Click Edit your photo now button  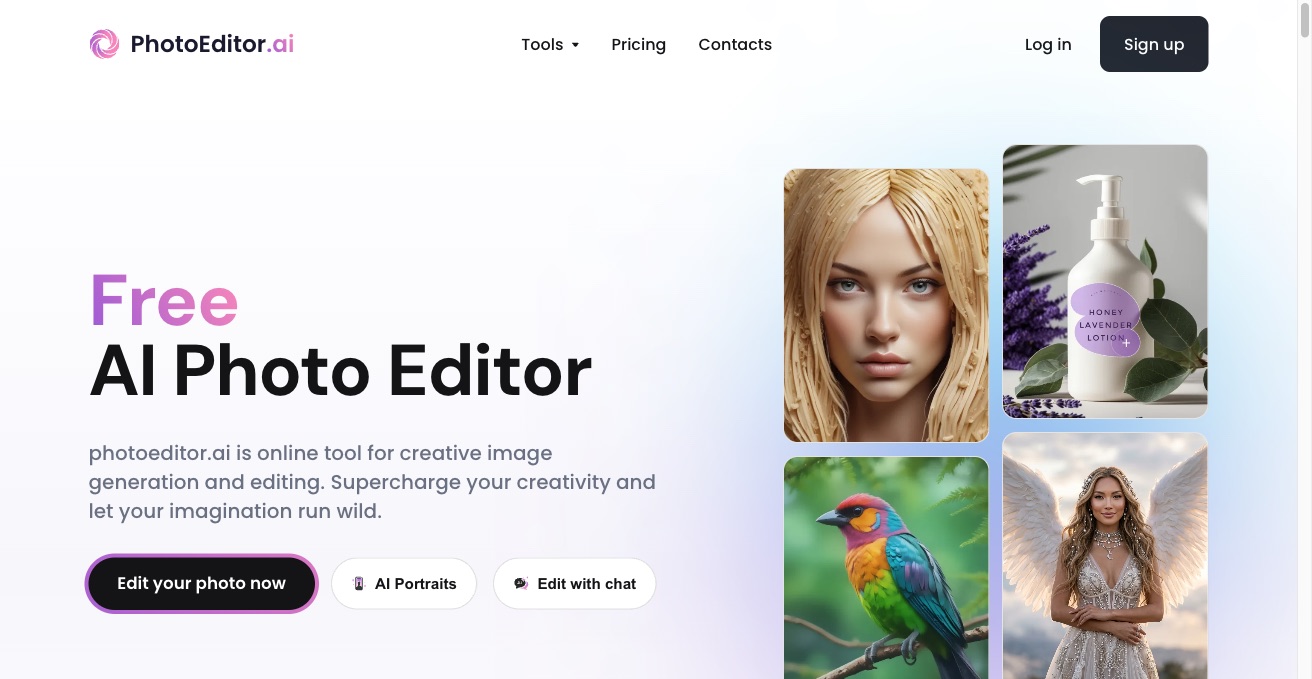pos(202,583)
